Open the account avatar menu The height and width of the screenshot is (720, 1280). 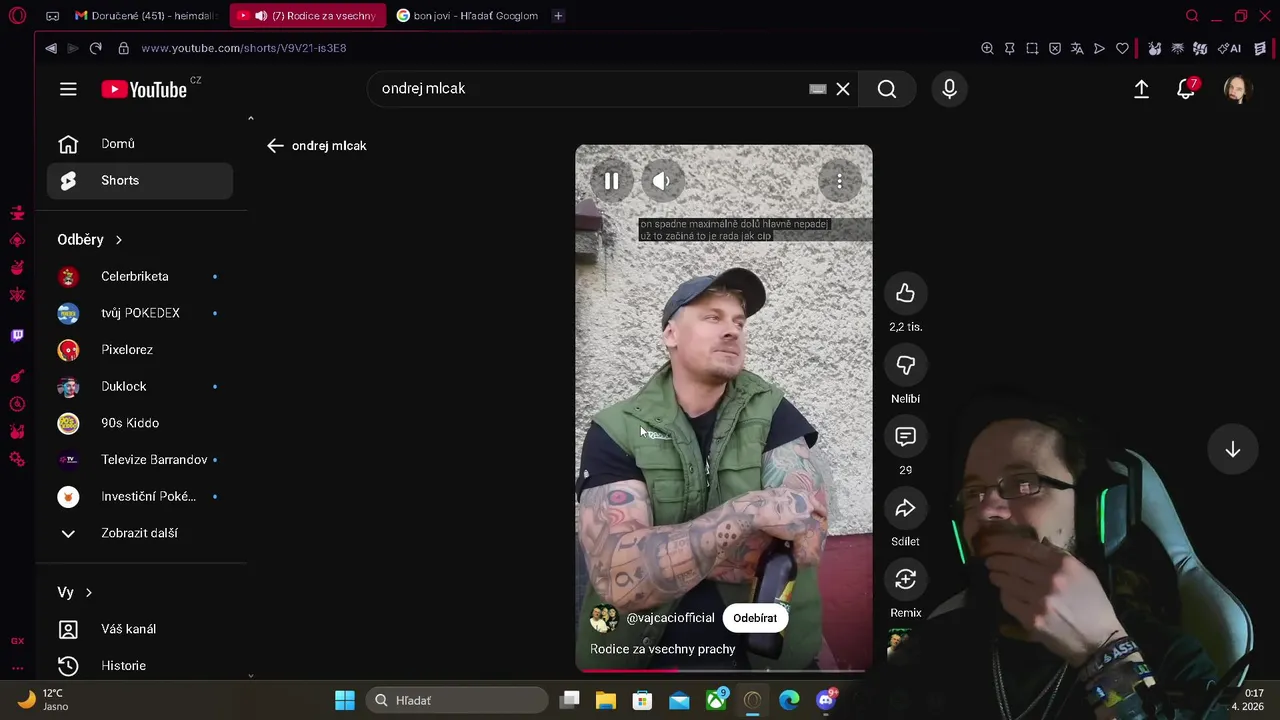1238,89
